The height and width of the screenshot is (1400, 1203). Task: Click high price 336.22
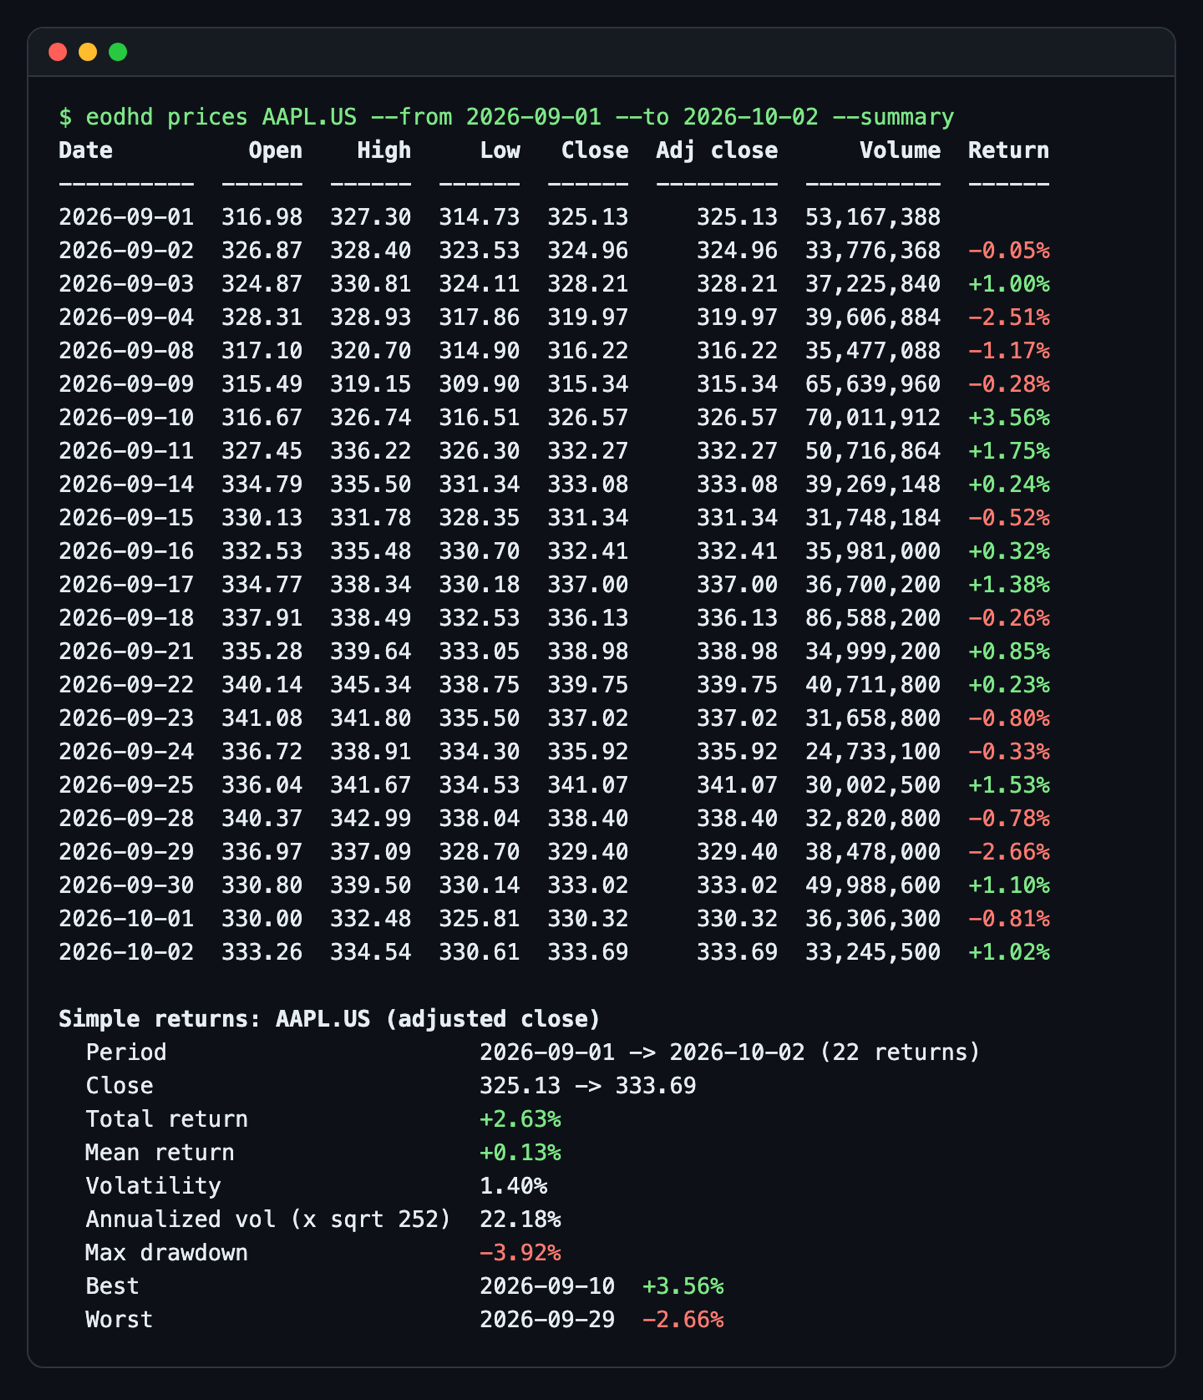371,451
